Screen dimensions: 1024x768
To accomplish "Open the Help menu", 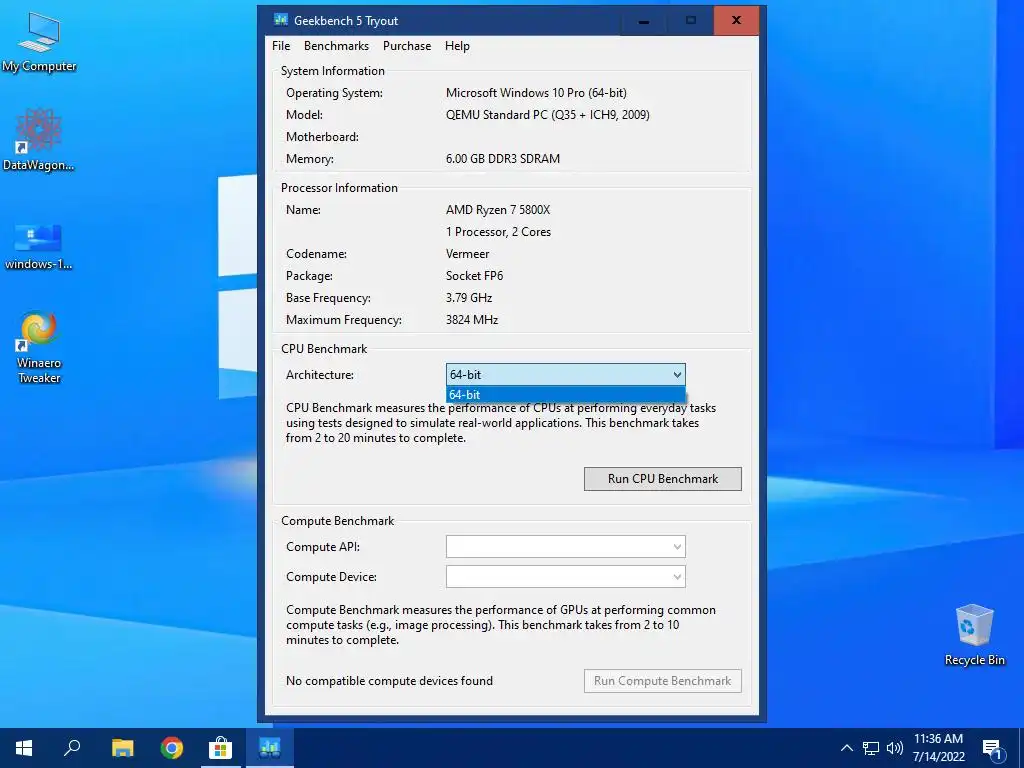I will click(x=457, y=46).
